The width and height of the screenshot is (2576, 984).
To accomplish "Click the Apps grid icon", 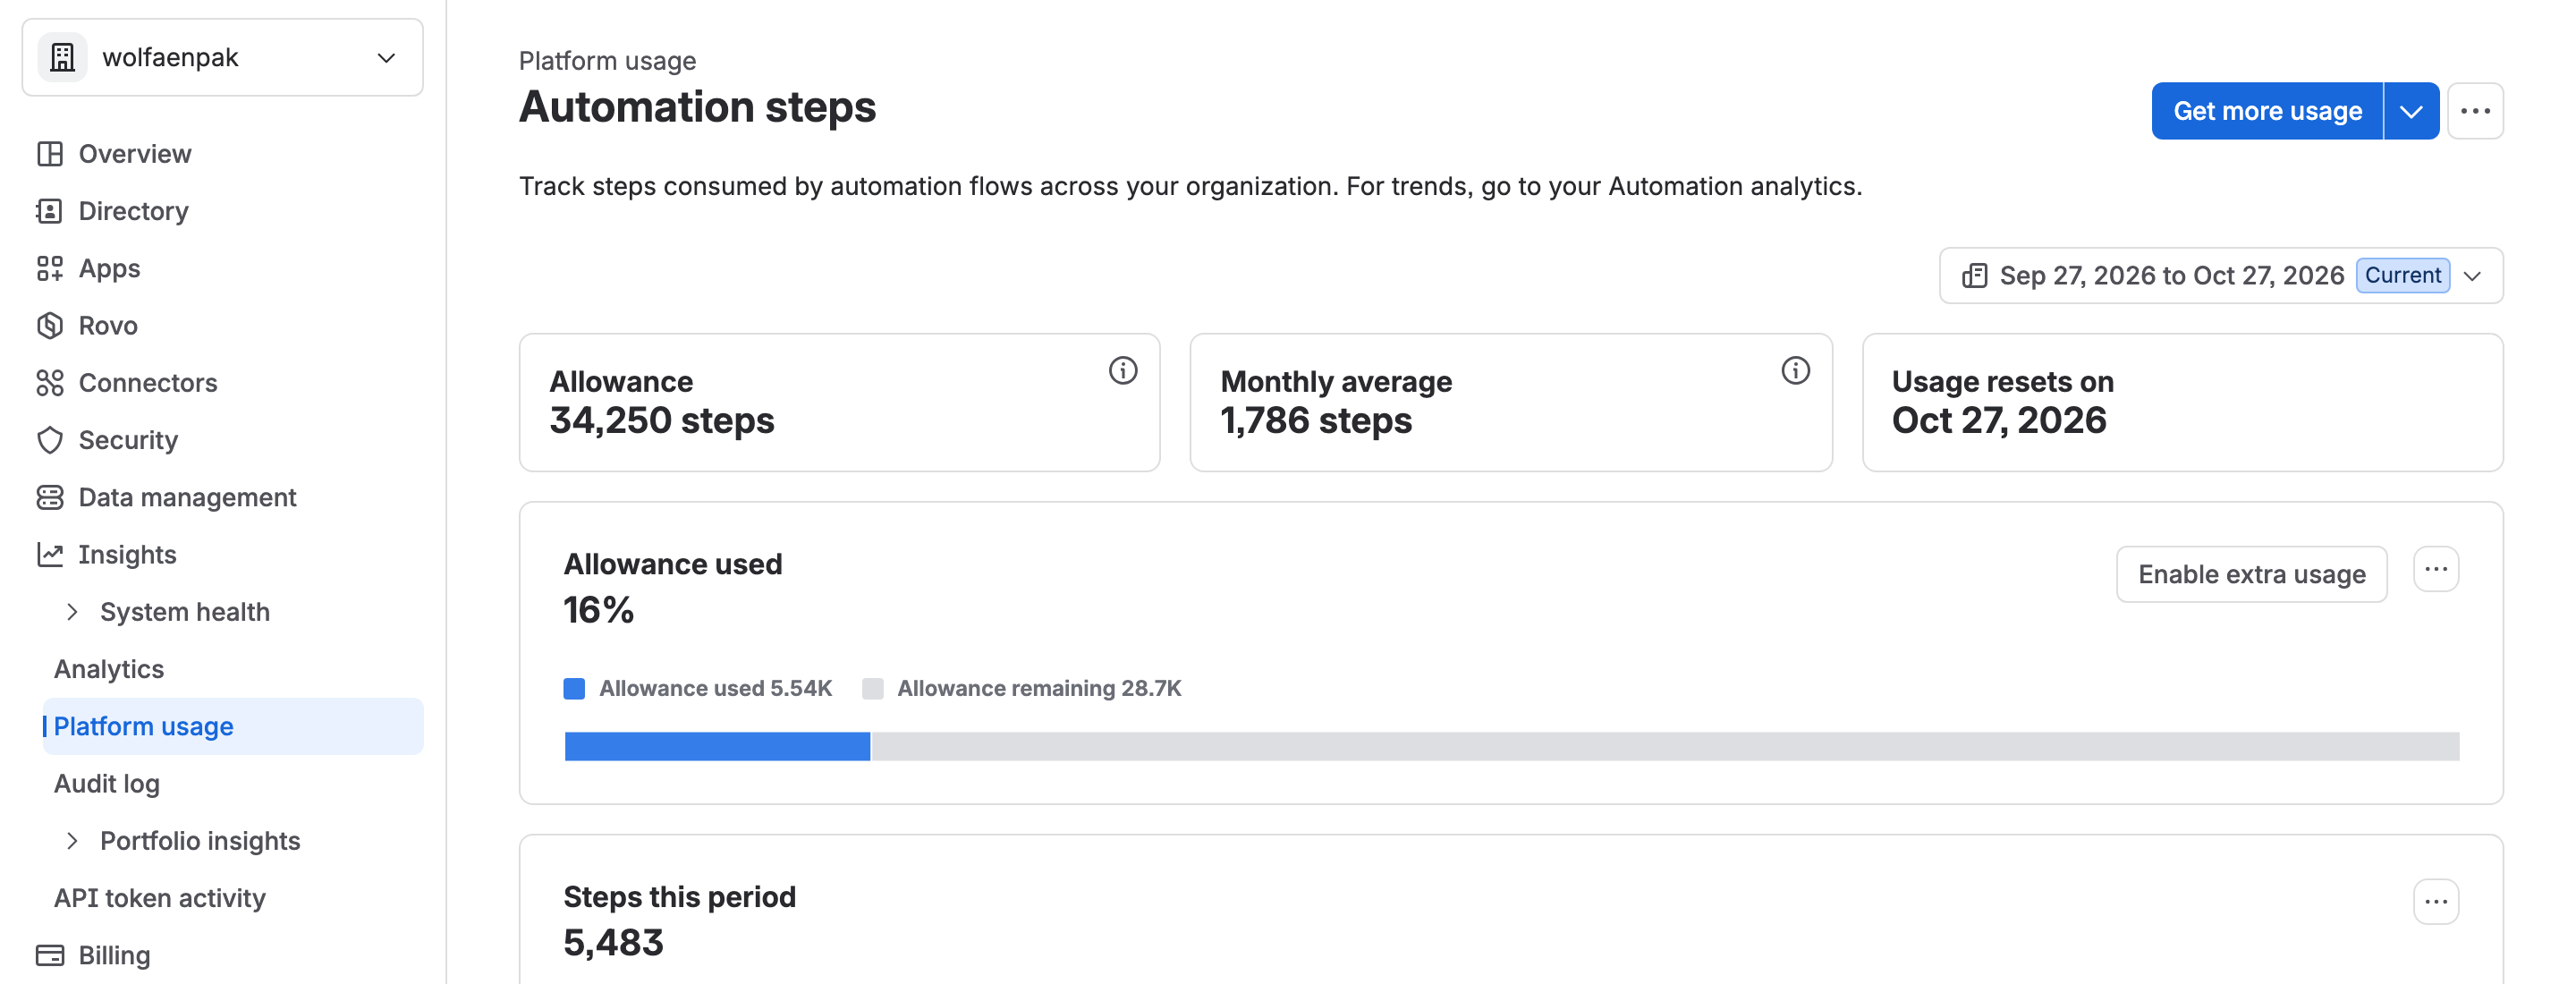I will pyautogui.click(x=49, y=268).
